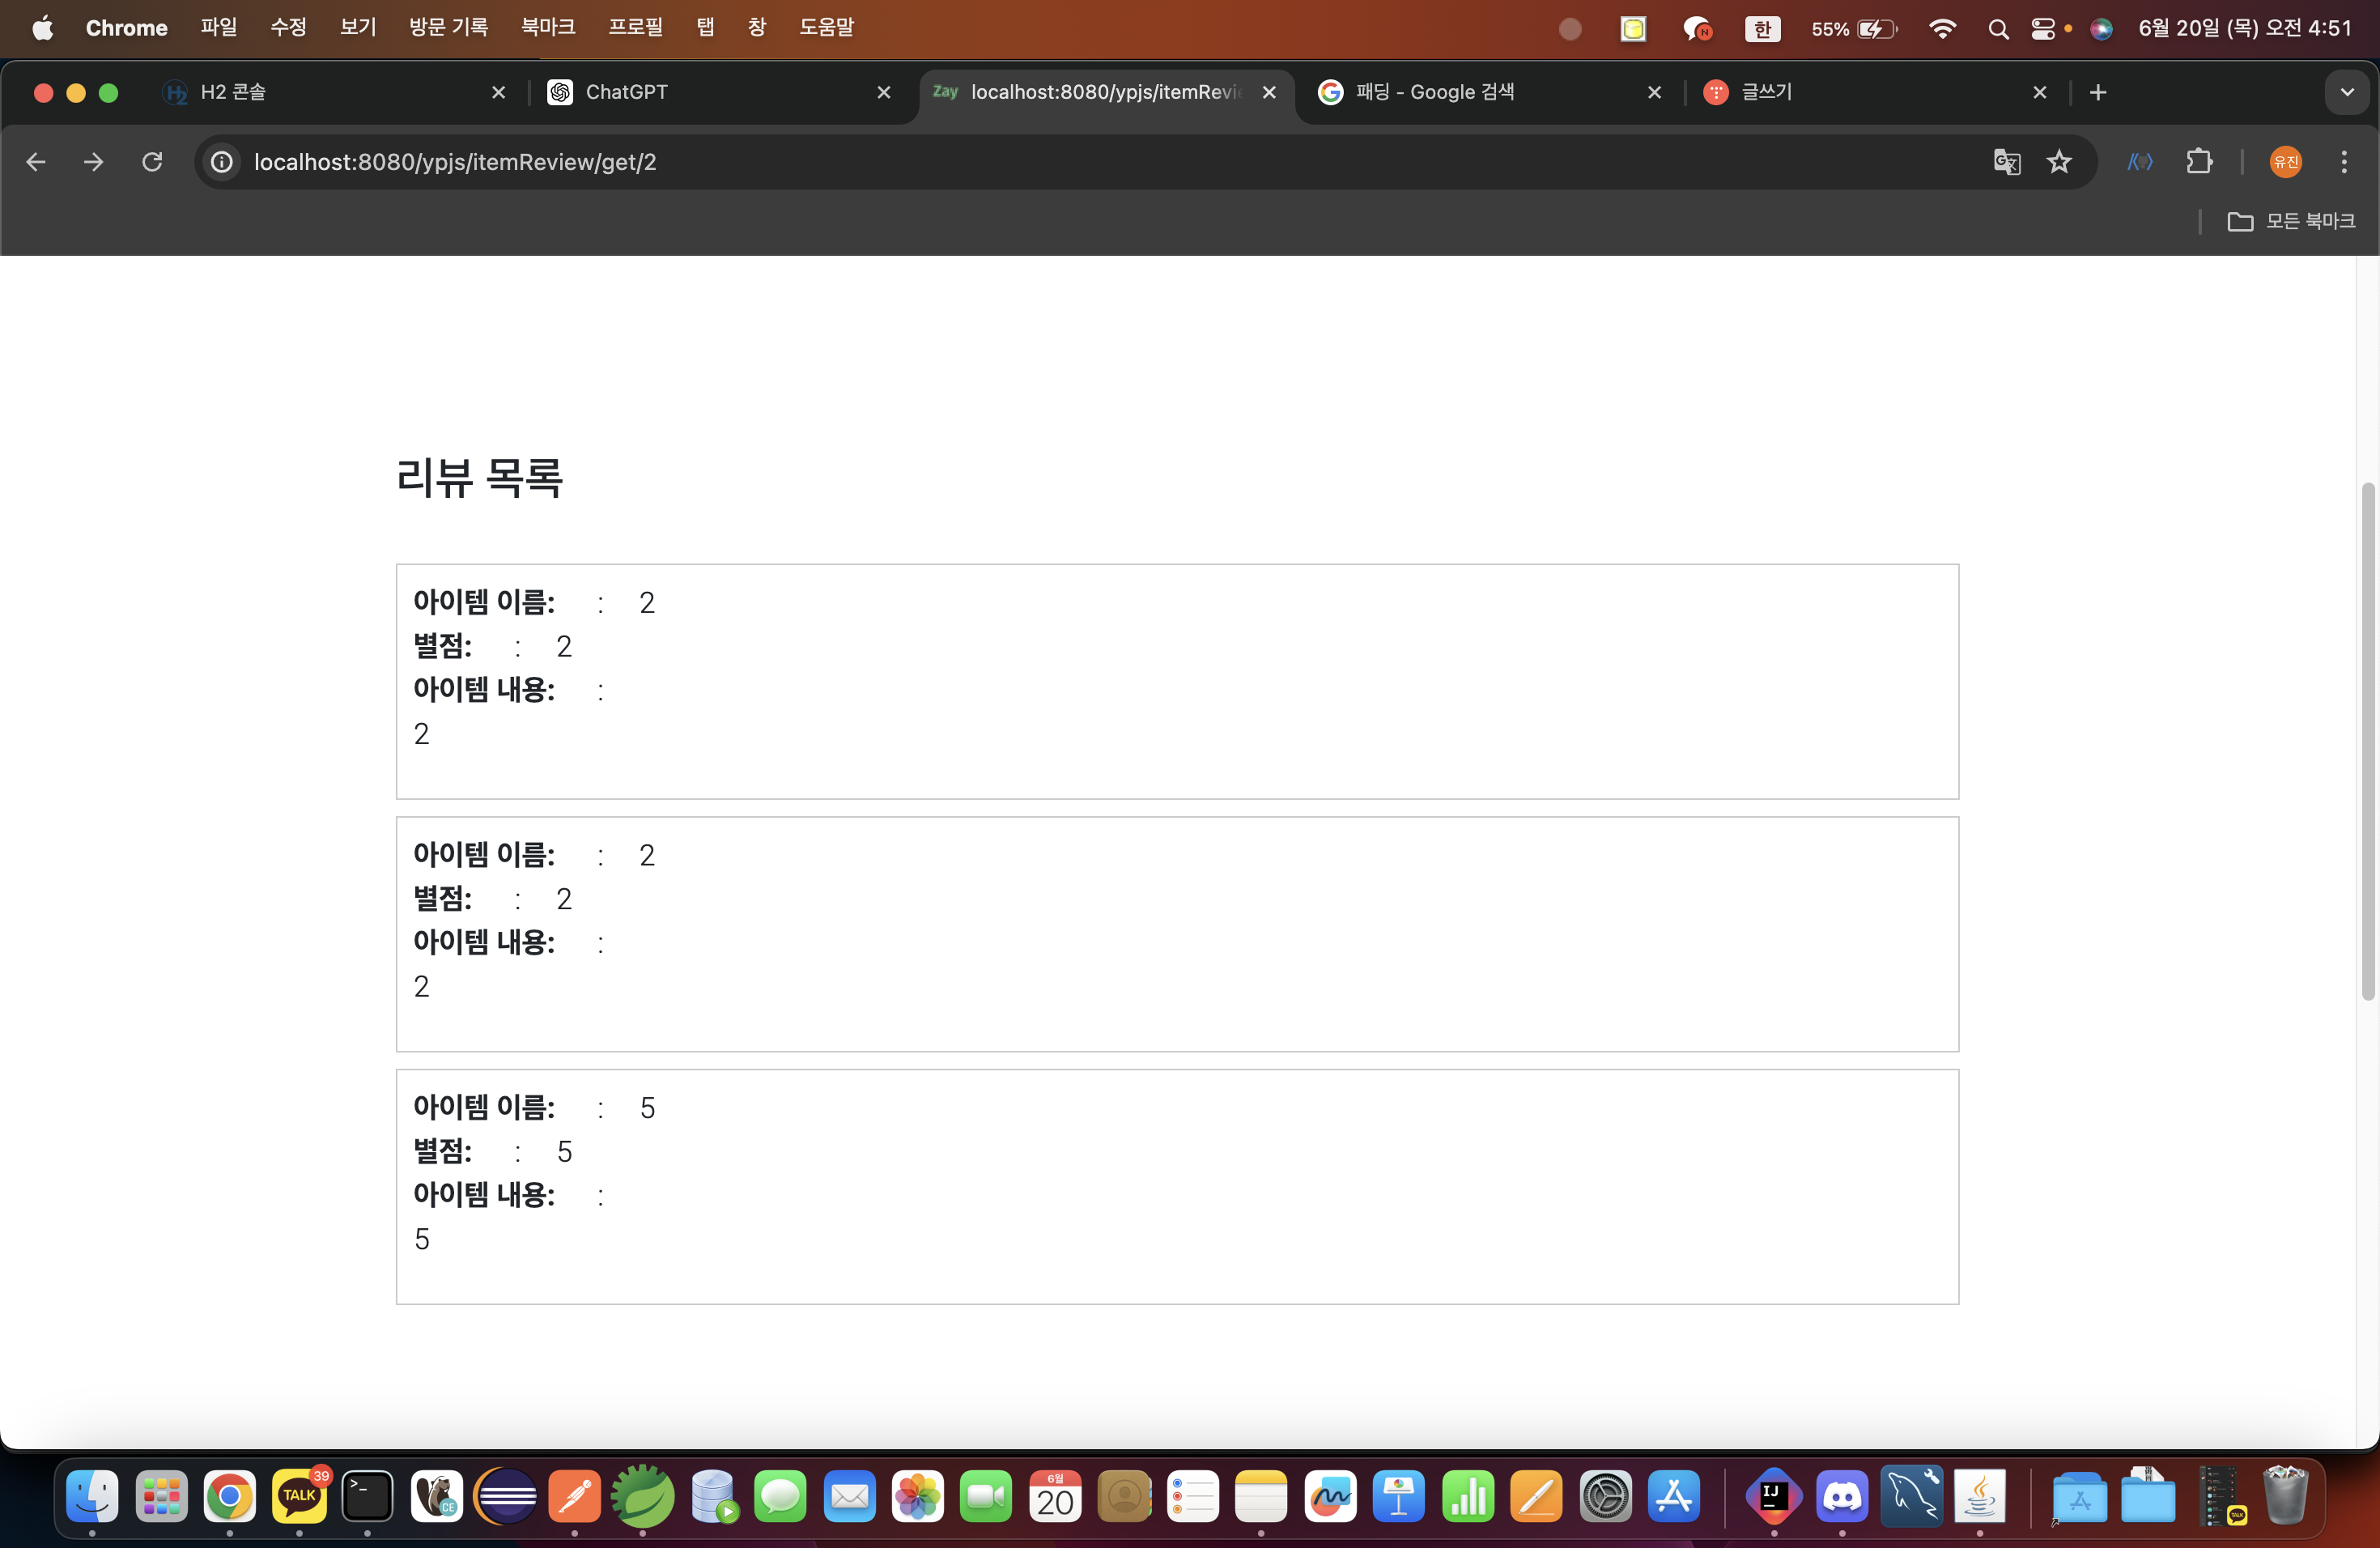The image size is (2380, 1548).
Task: Go back to the previous page
Action: coord(36,162)
